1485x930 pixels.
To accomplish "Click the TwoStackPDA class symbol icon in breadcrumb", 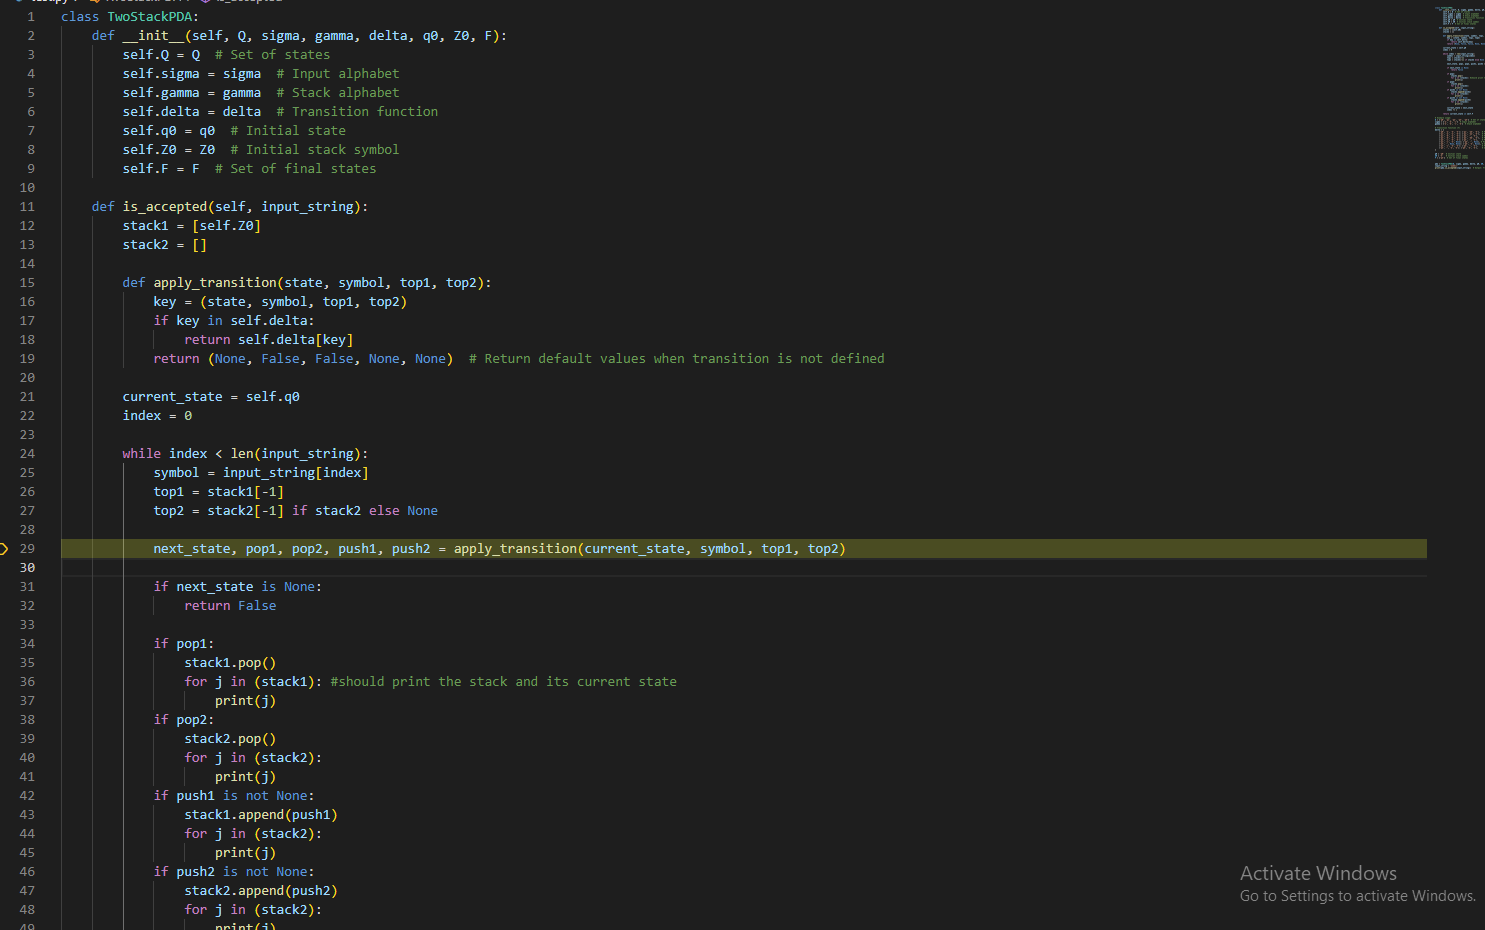I will [x=95, y=3].
